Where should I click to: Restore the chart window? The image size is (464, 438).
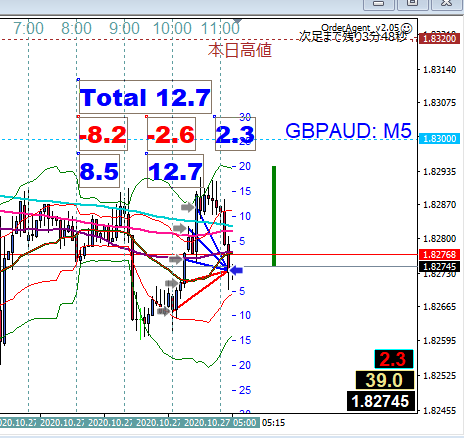point(412,4)
